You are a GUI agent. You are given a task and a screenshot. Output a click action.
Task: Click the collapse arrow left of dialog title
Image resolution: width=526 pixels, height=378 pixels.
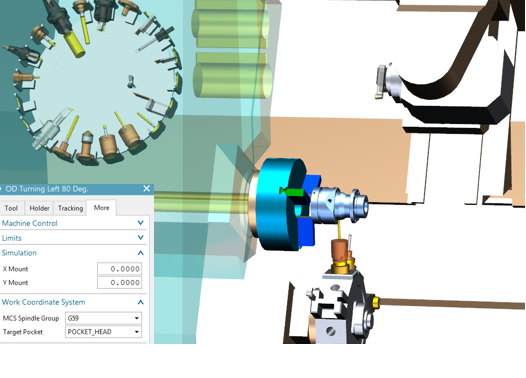(1, 189)
